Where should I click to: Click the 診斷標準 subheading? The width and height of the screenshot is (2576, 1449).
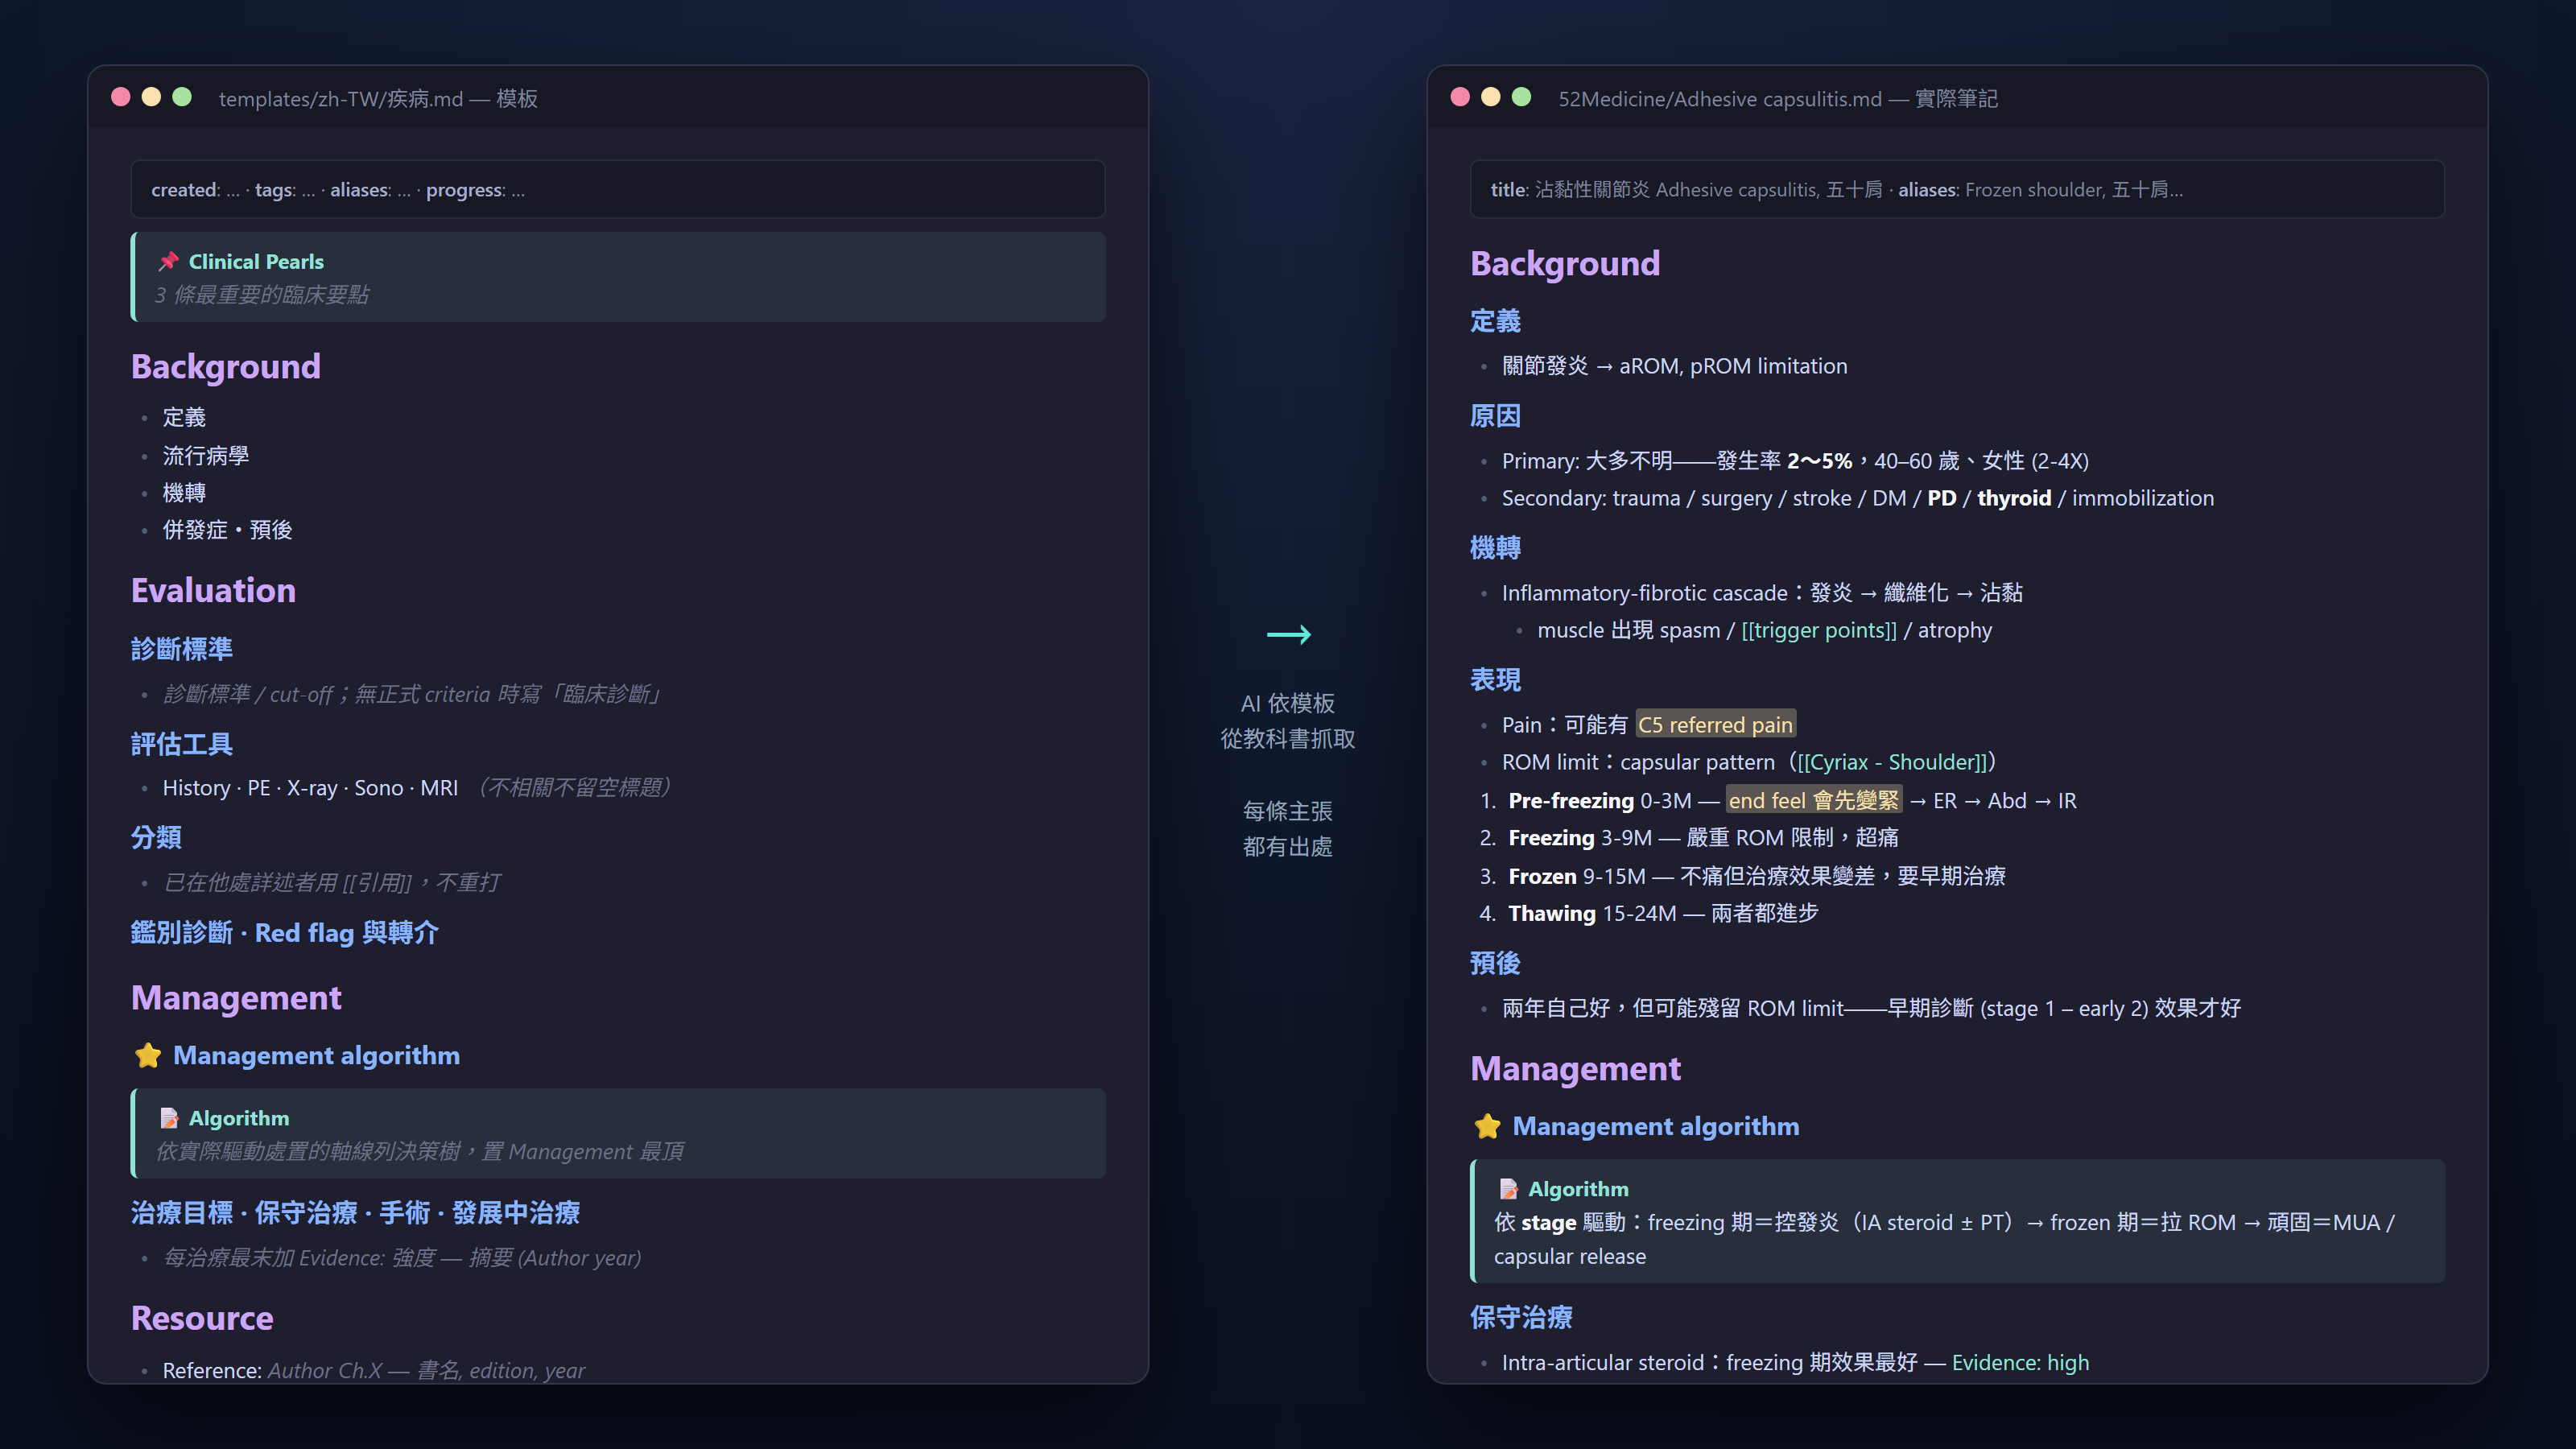point(181,649)
